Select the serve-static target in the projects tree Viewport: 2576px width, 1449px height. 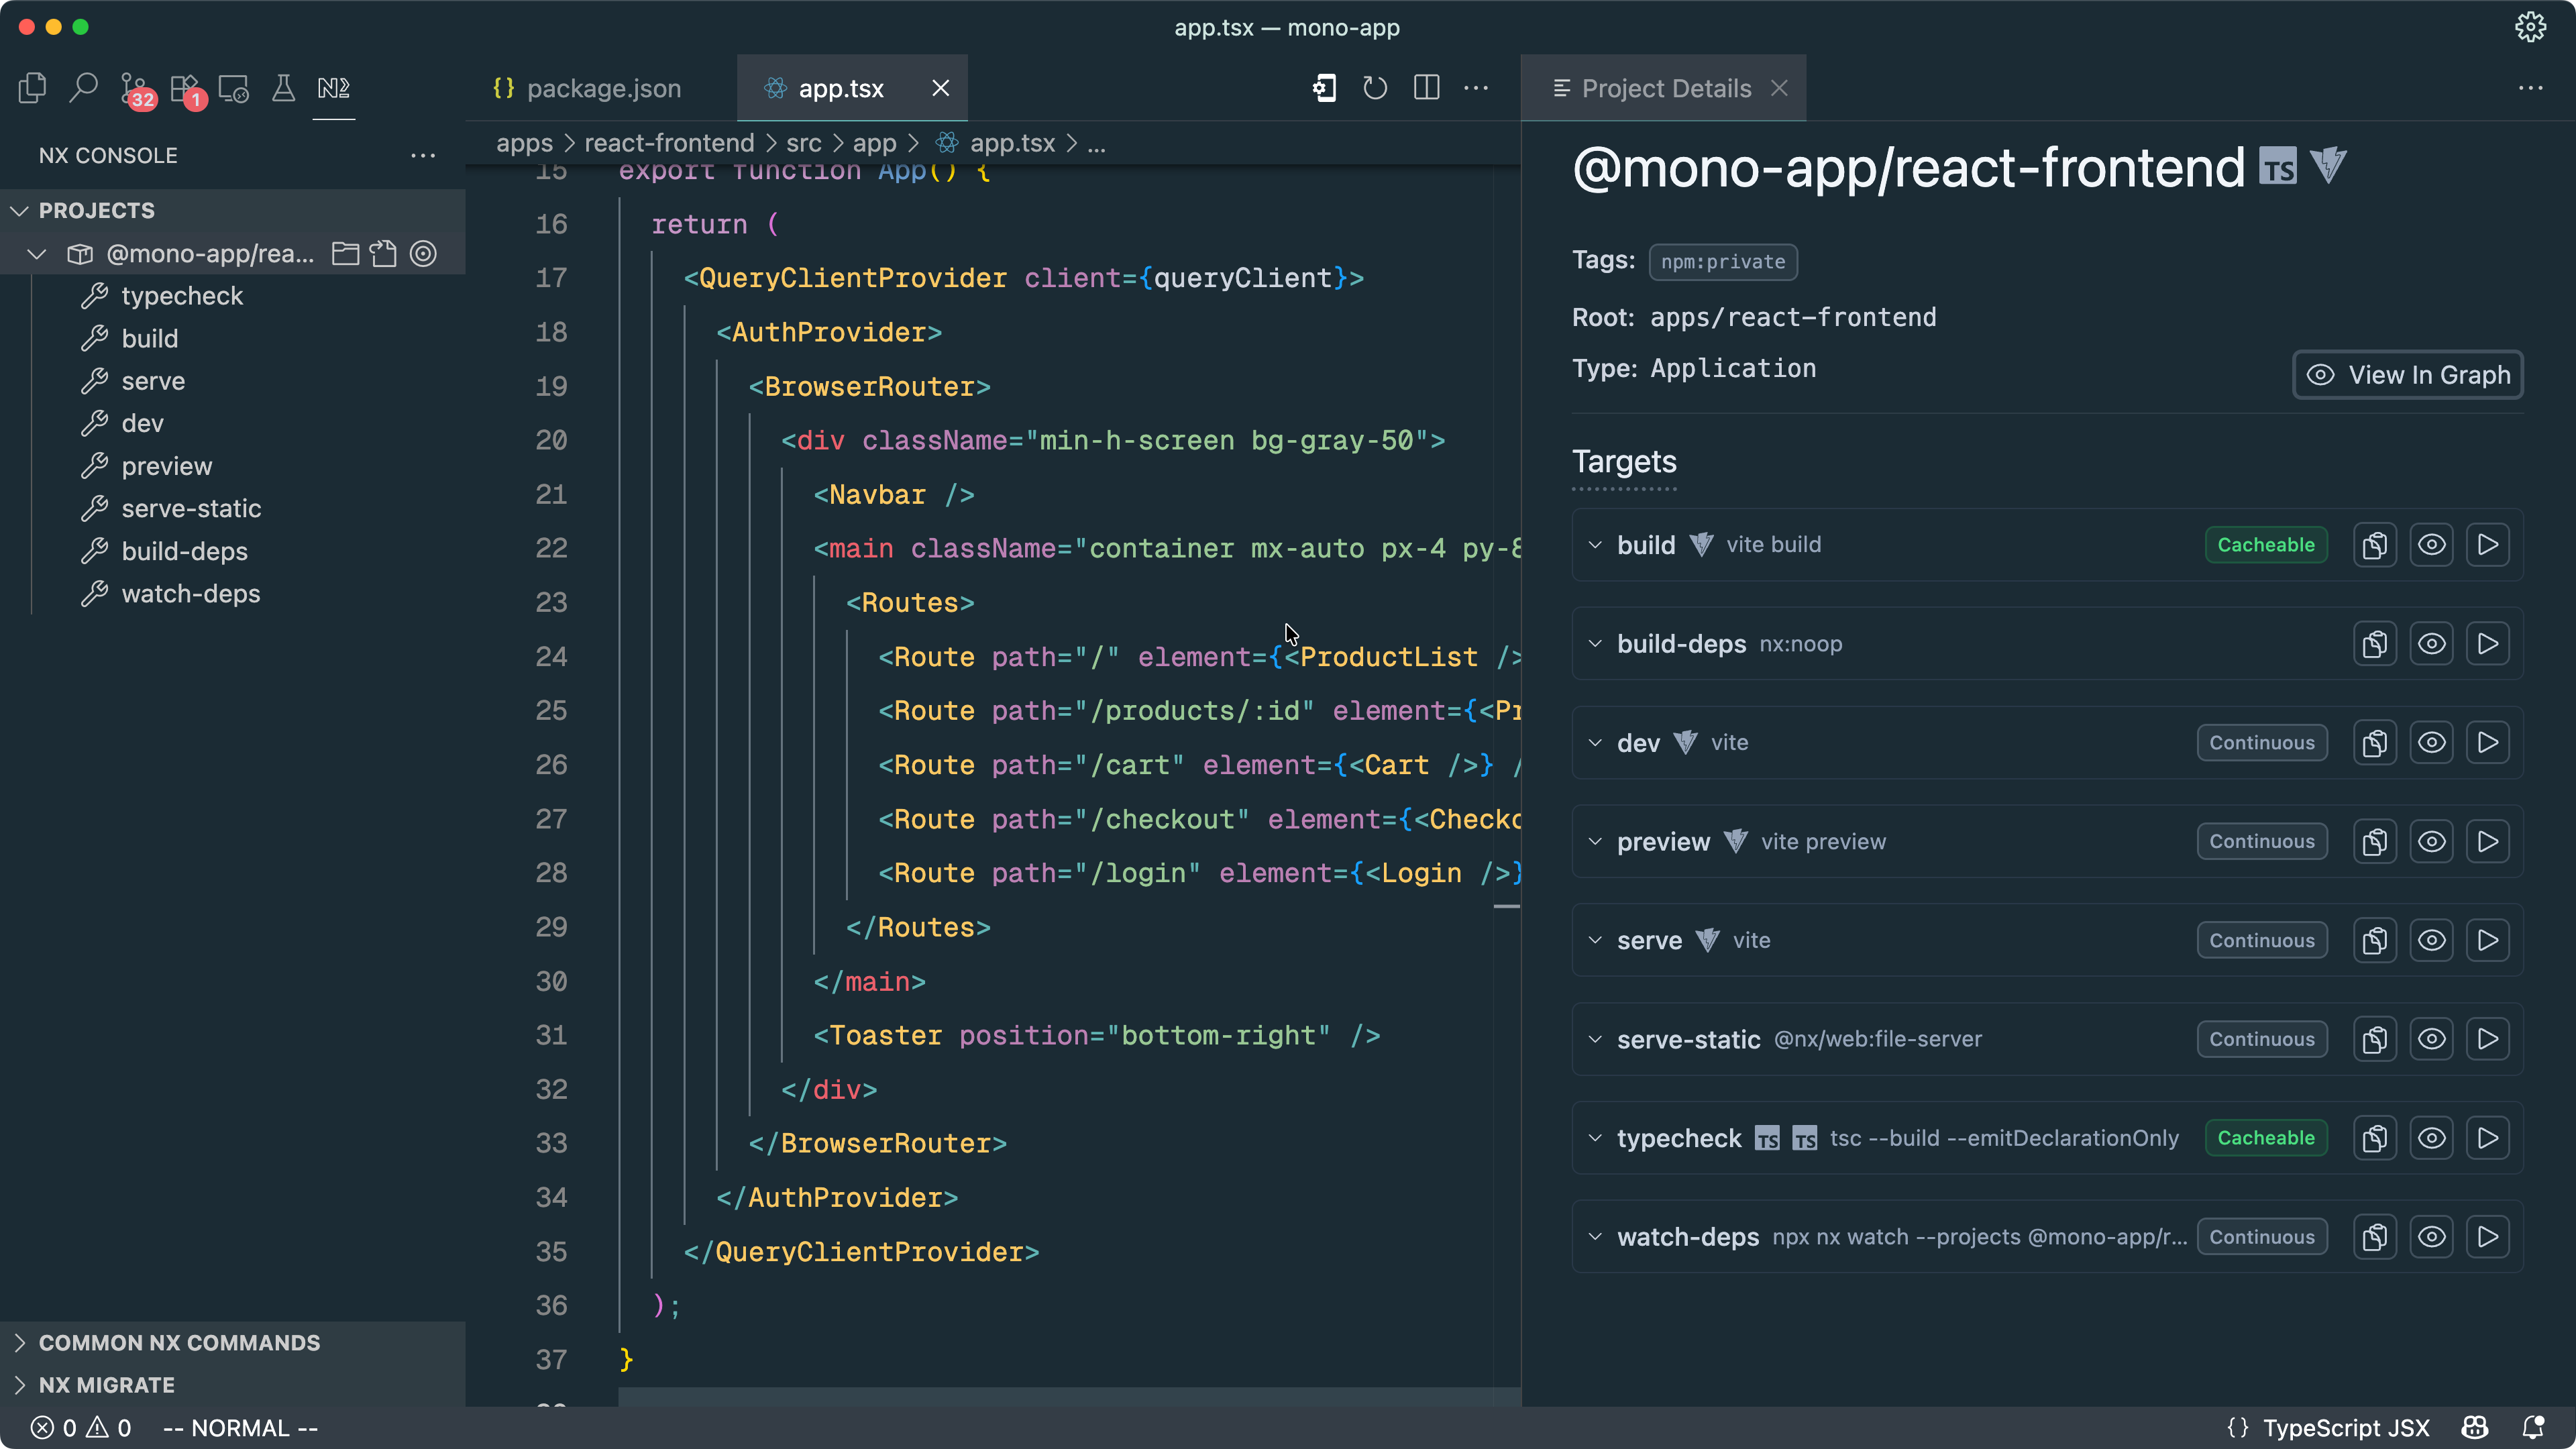point(191,509)
